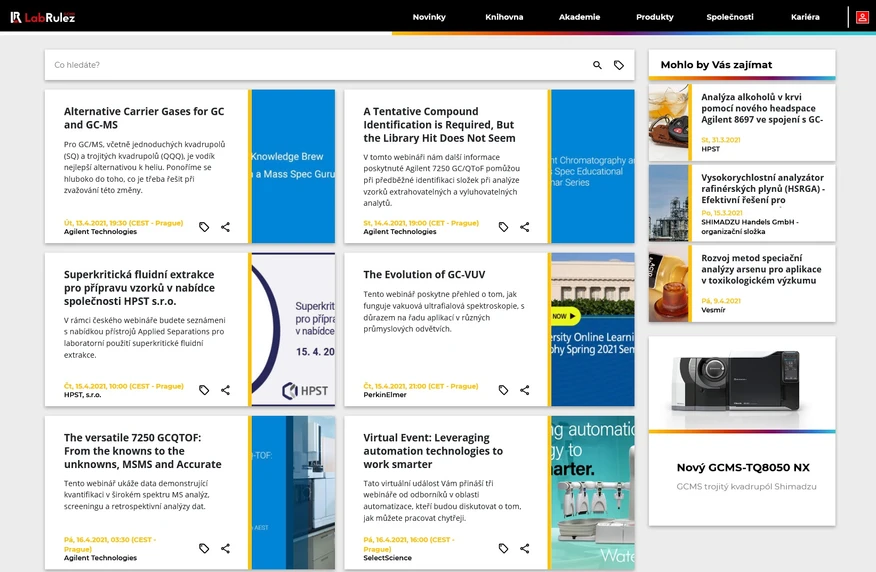Click the search magnifier icon

[597, 65]
